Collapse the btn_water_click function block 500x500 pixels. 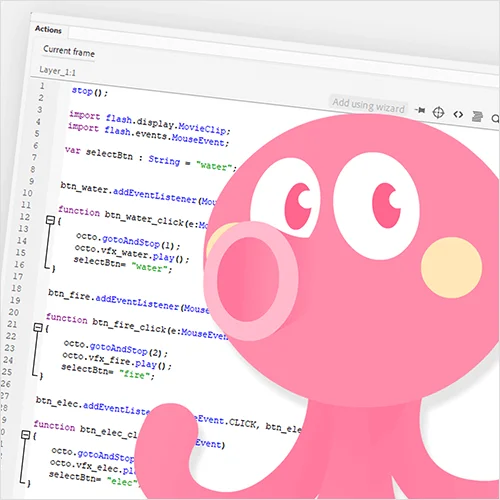click(x=50, y=220)
